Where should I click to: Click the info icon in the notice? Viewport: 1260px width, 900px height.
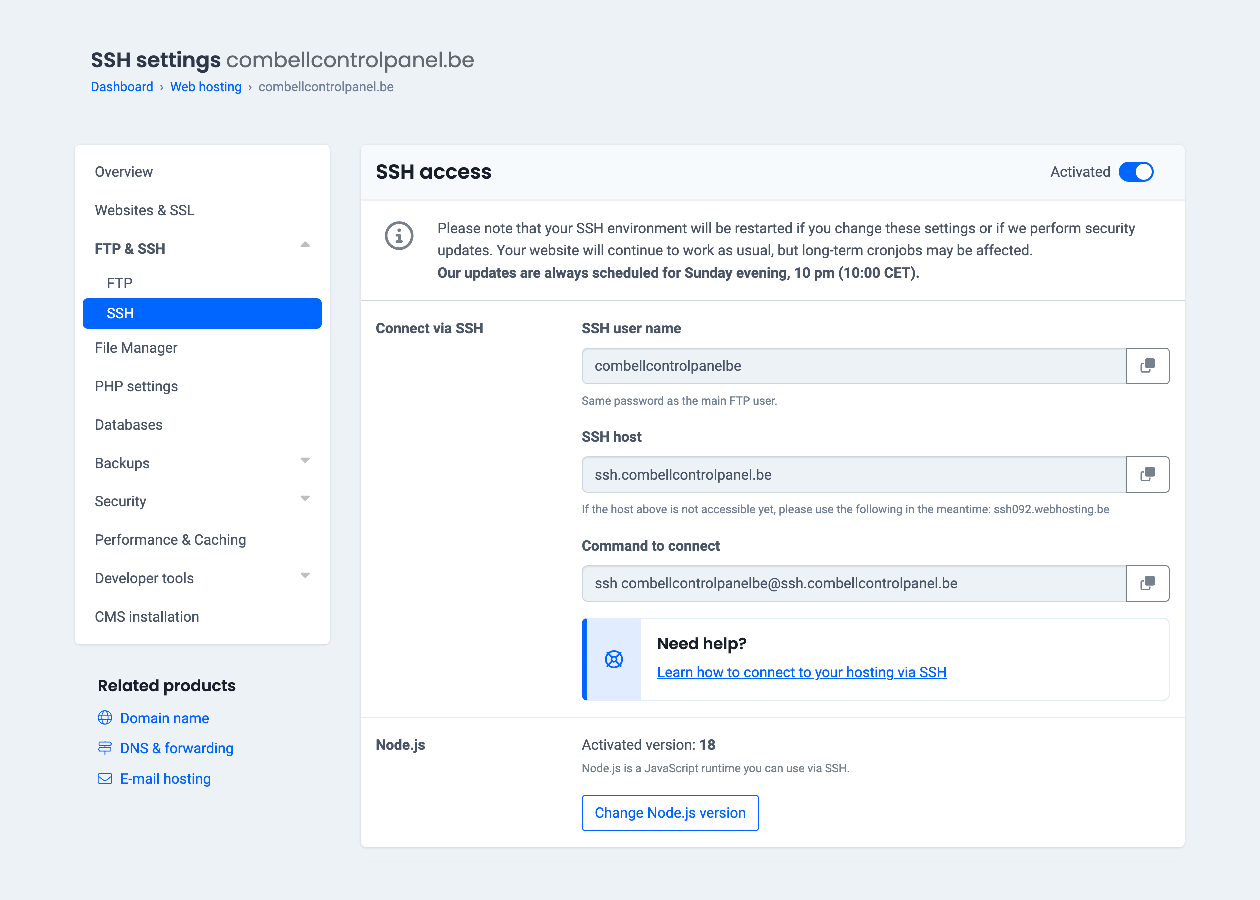click(x=399, y=236)
